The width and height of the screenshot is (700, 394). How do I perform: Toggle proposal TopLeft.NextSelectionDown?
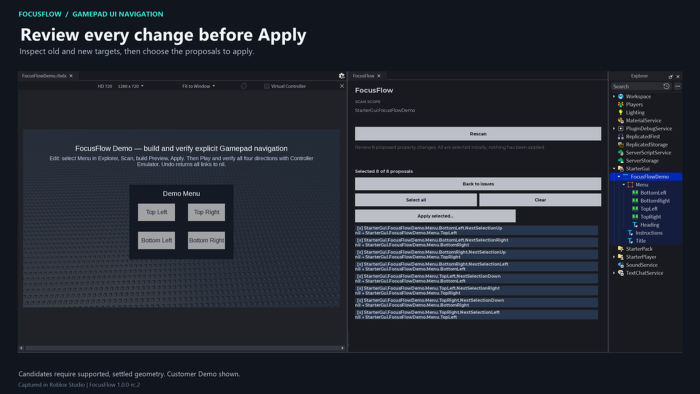476,279
